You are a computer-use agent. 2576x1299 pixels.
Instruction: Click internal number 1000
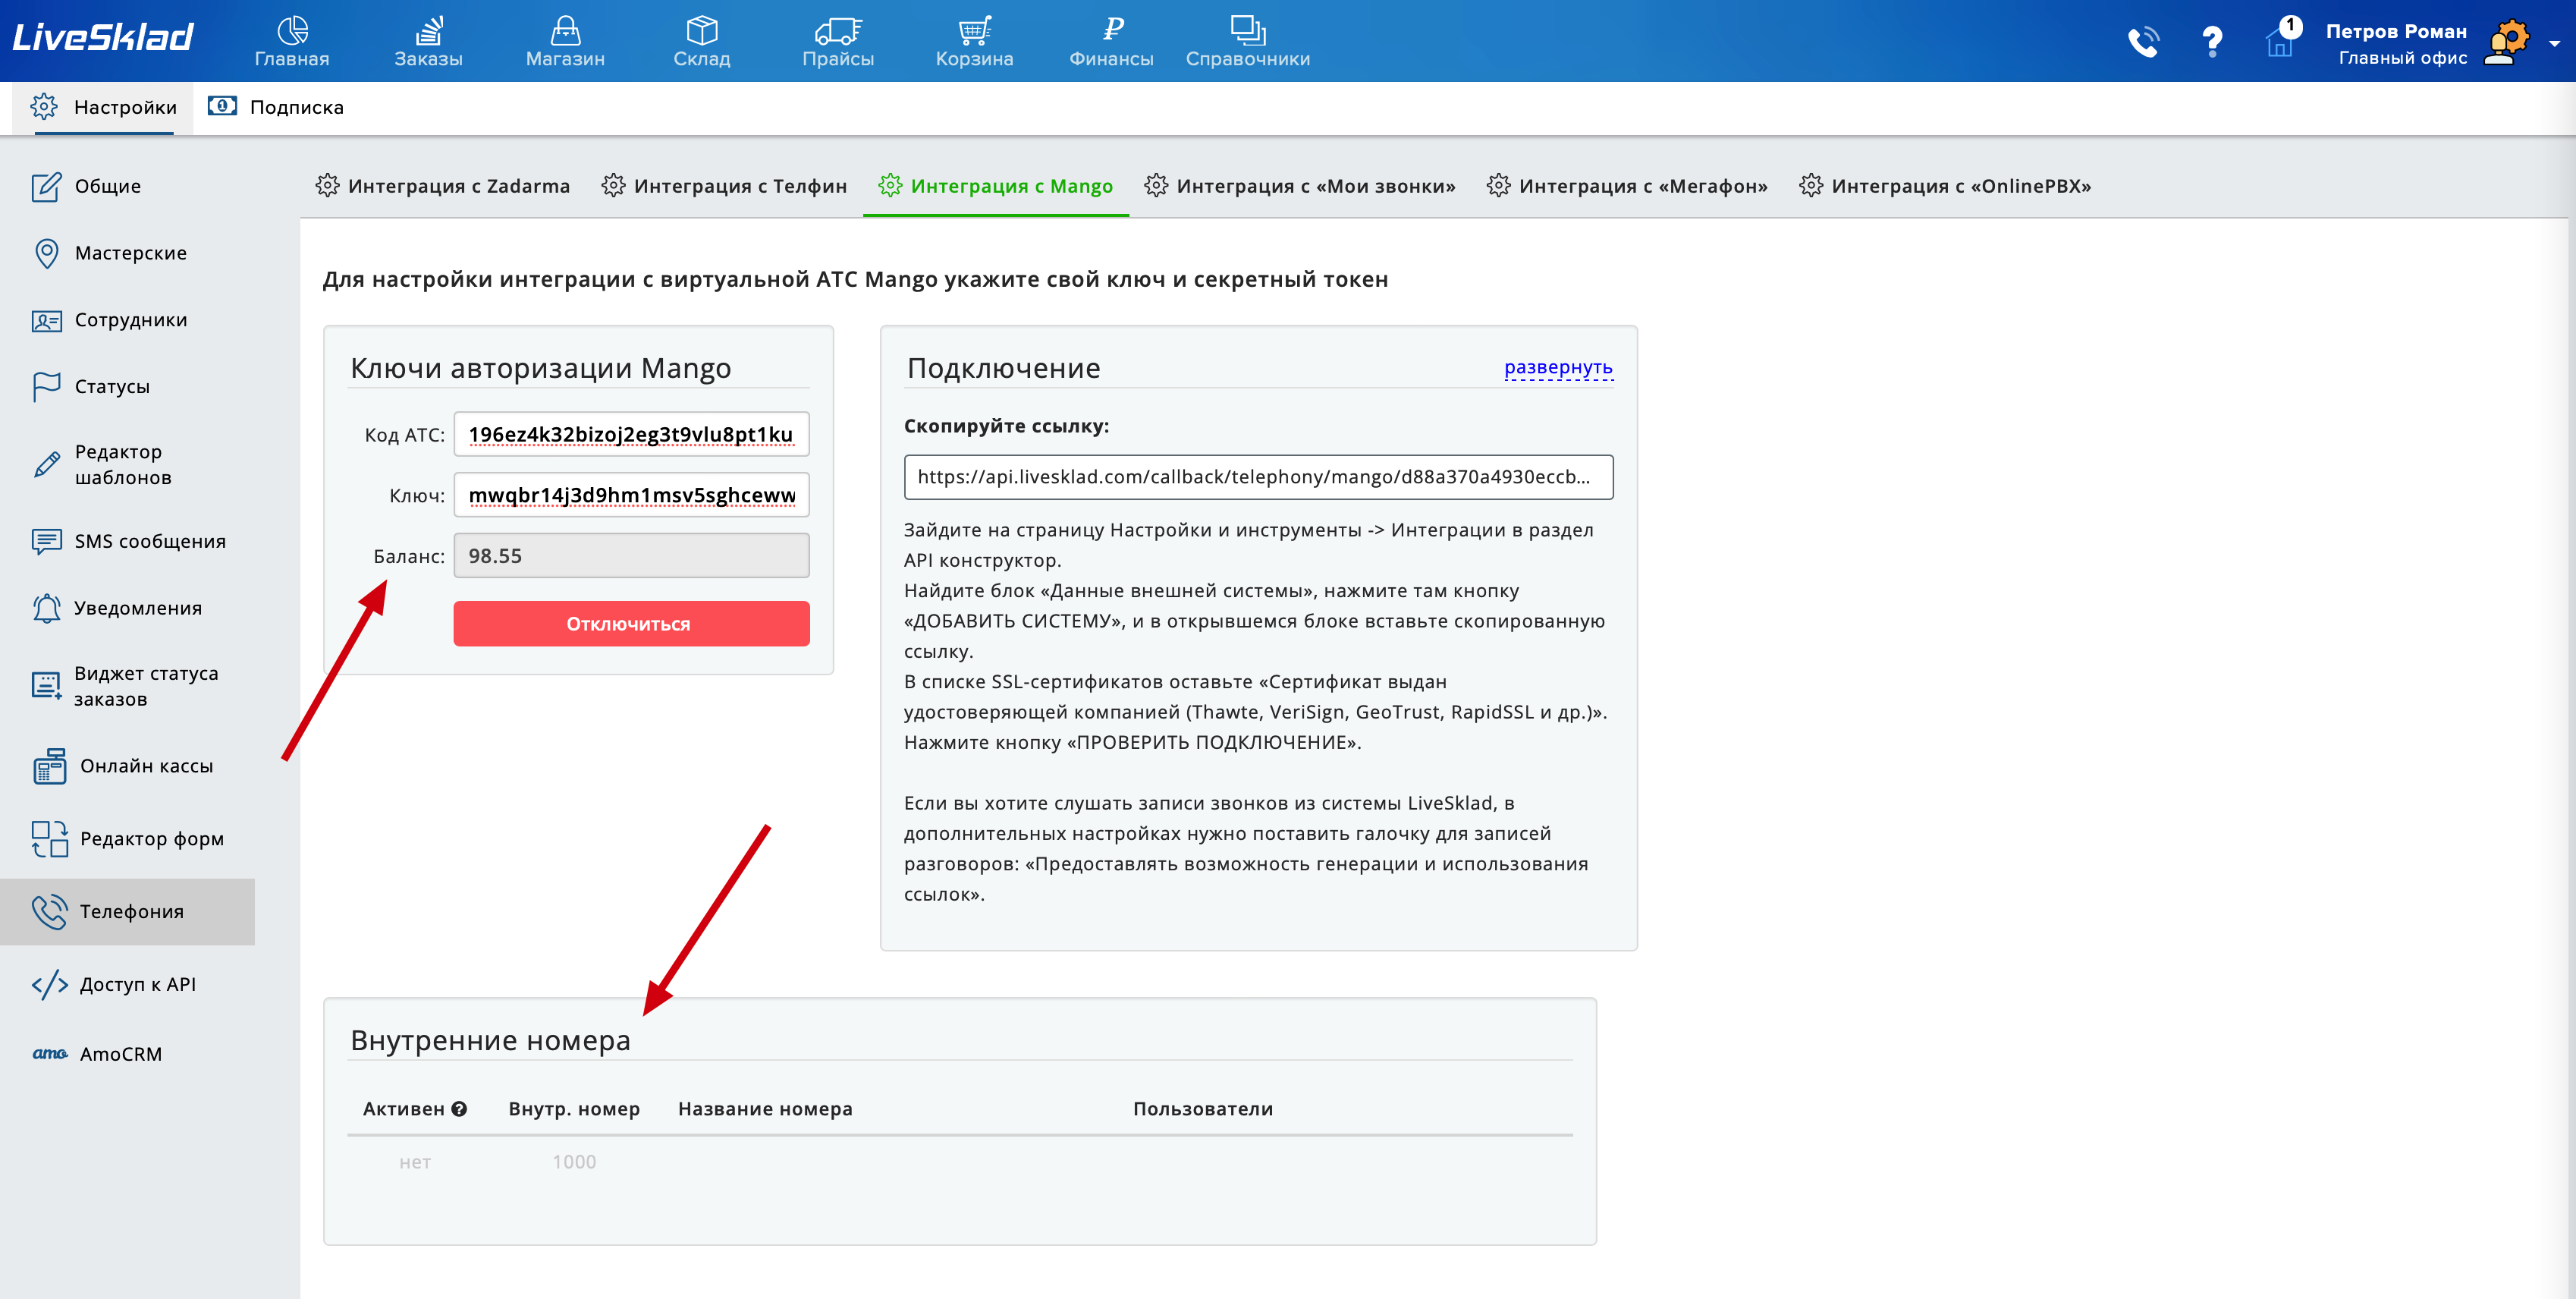click(x=574, y=1162)
